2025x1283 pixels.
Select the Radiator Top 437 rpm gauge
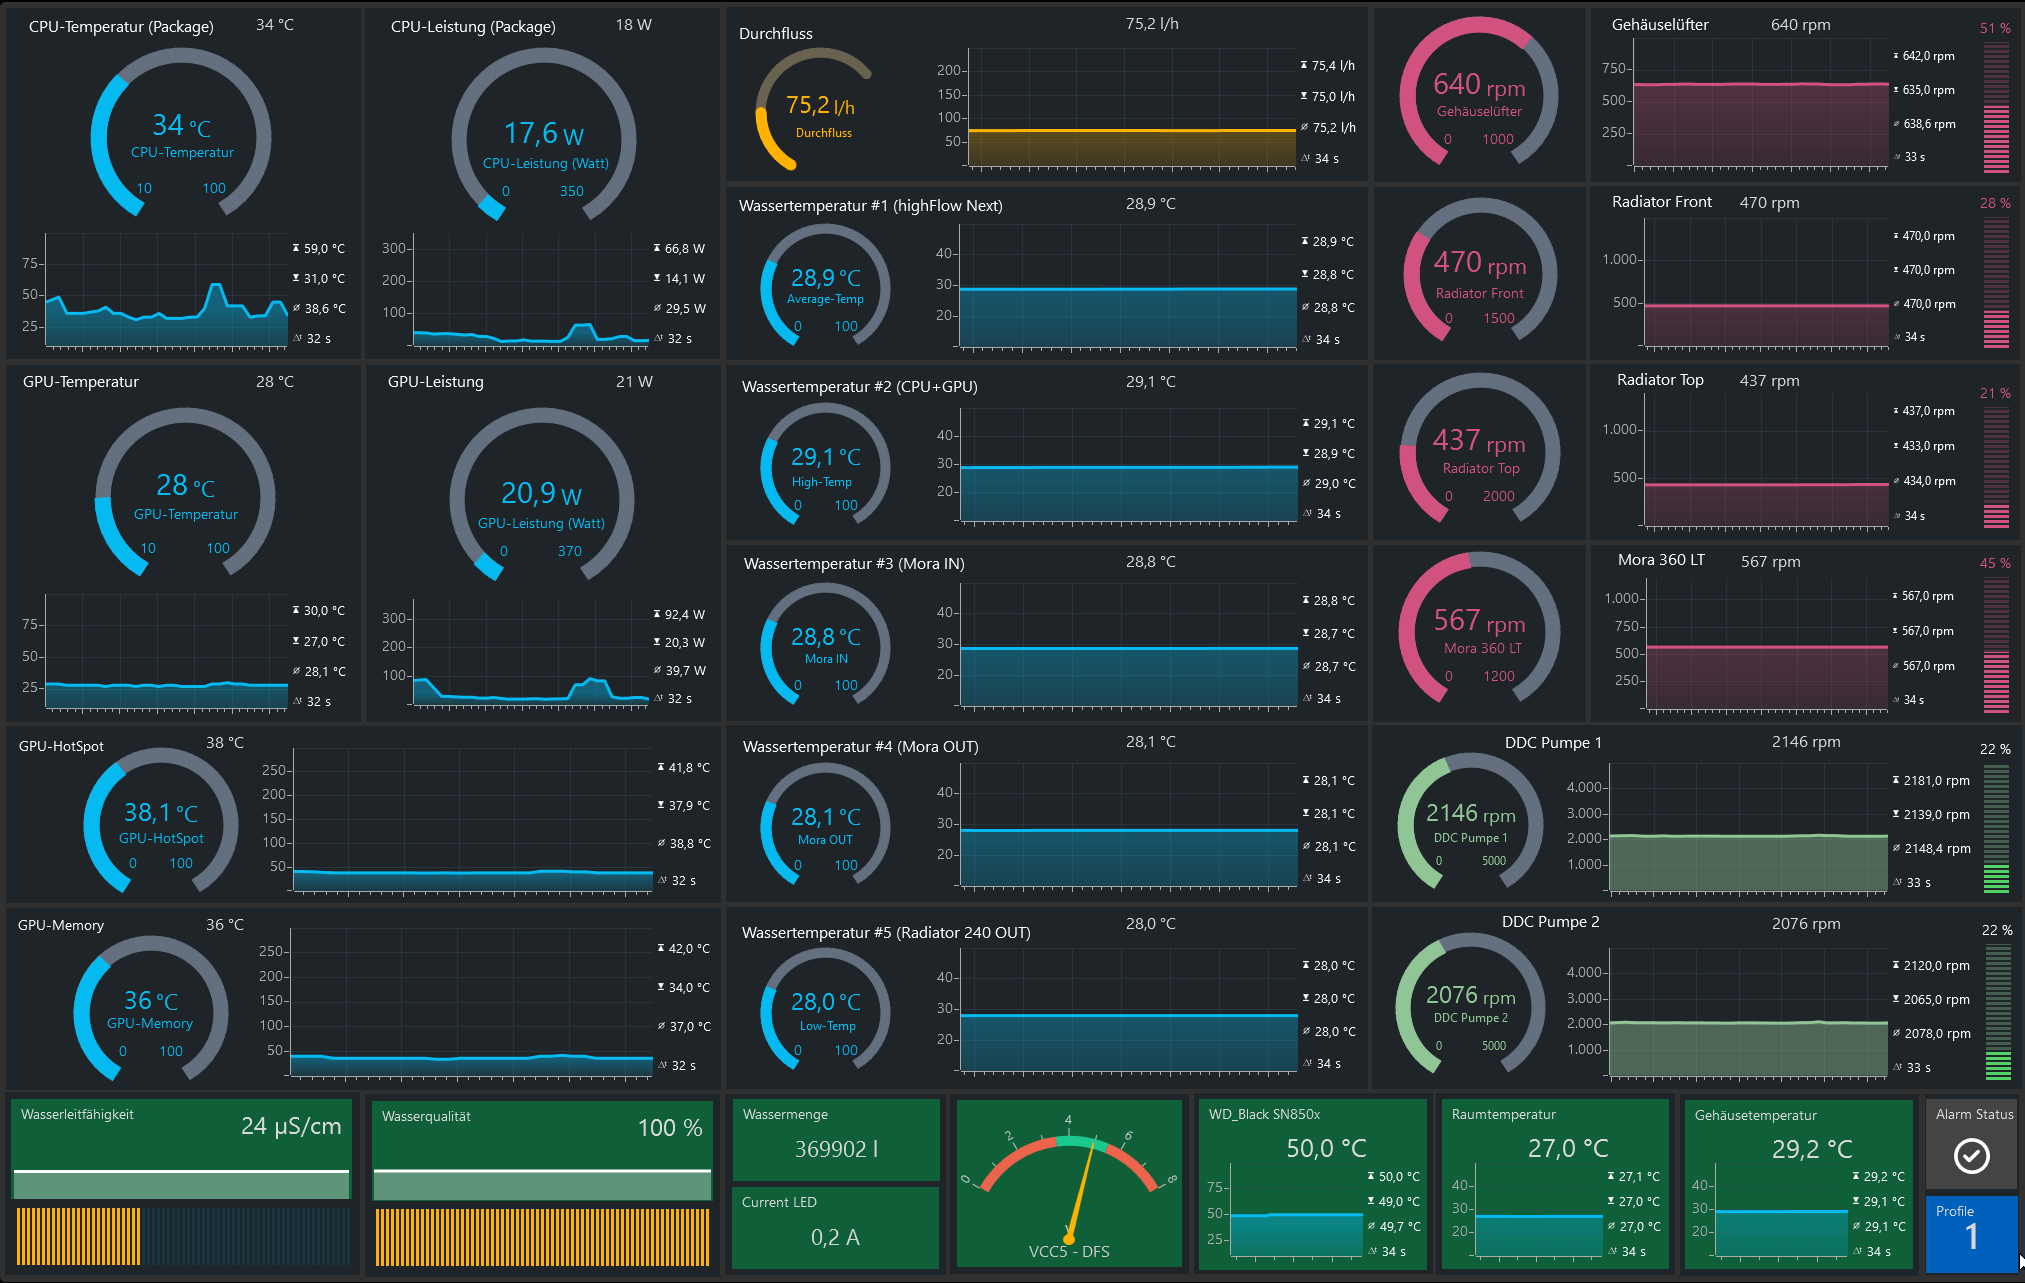pos(1478,452)
